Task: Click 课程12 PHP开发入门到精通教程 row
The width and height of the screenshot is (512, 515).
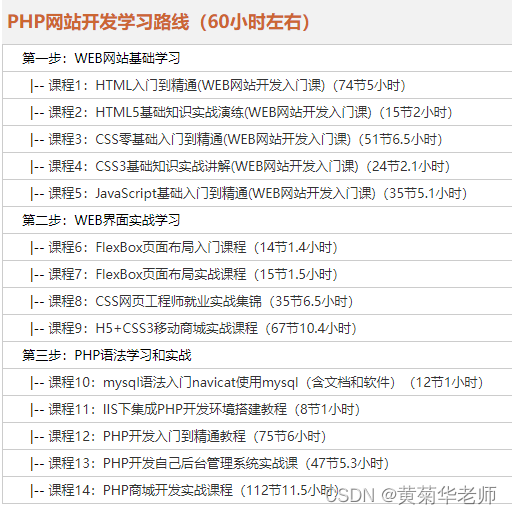Action: 257,436
